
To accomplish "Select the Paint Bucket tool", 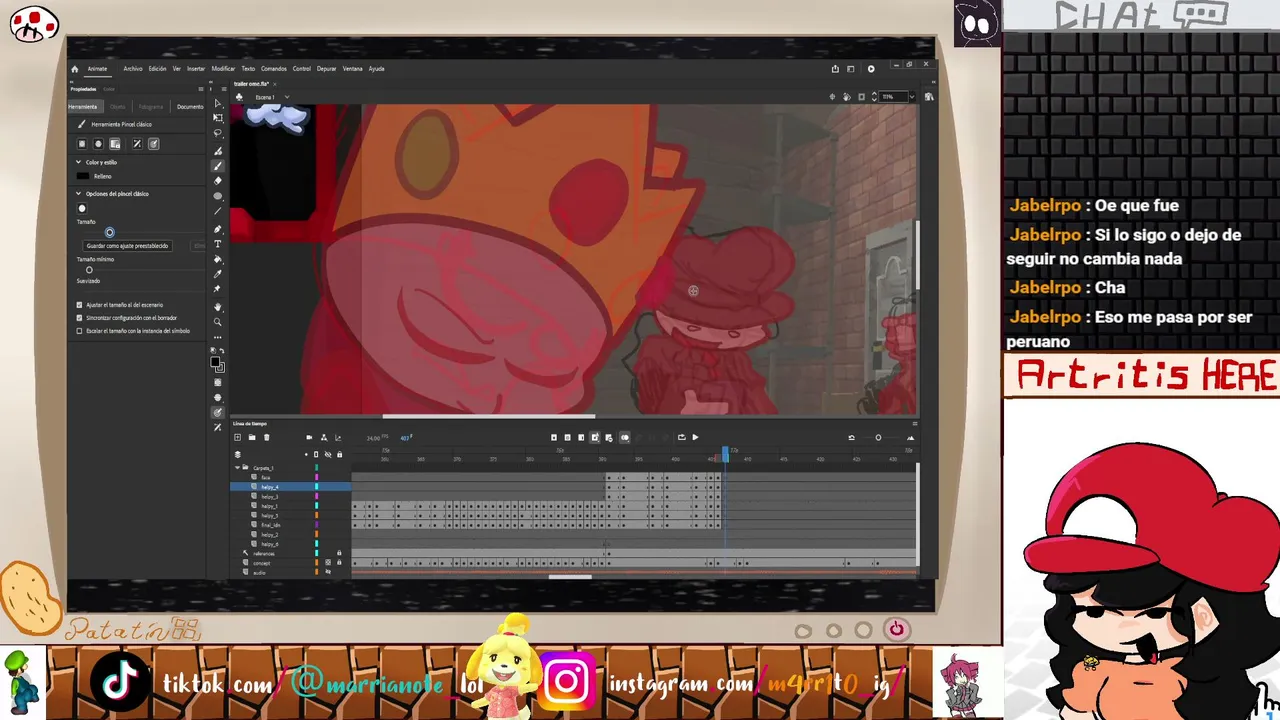I will tap(218, 259).
